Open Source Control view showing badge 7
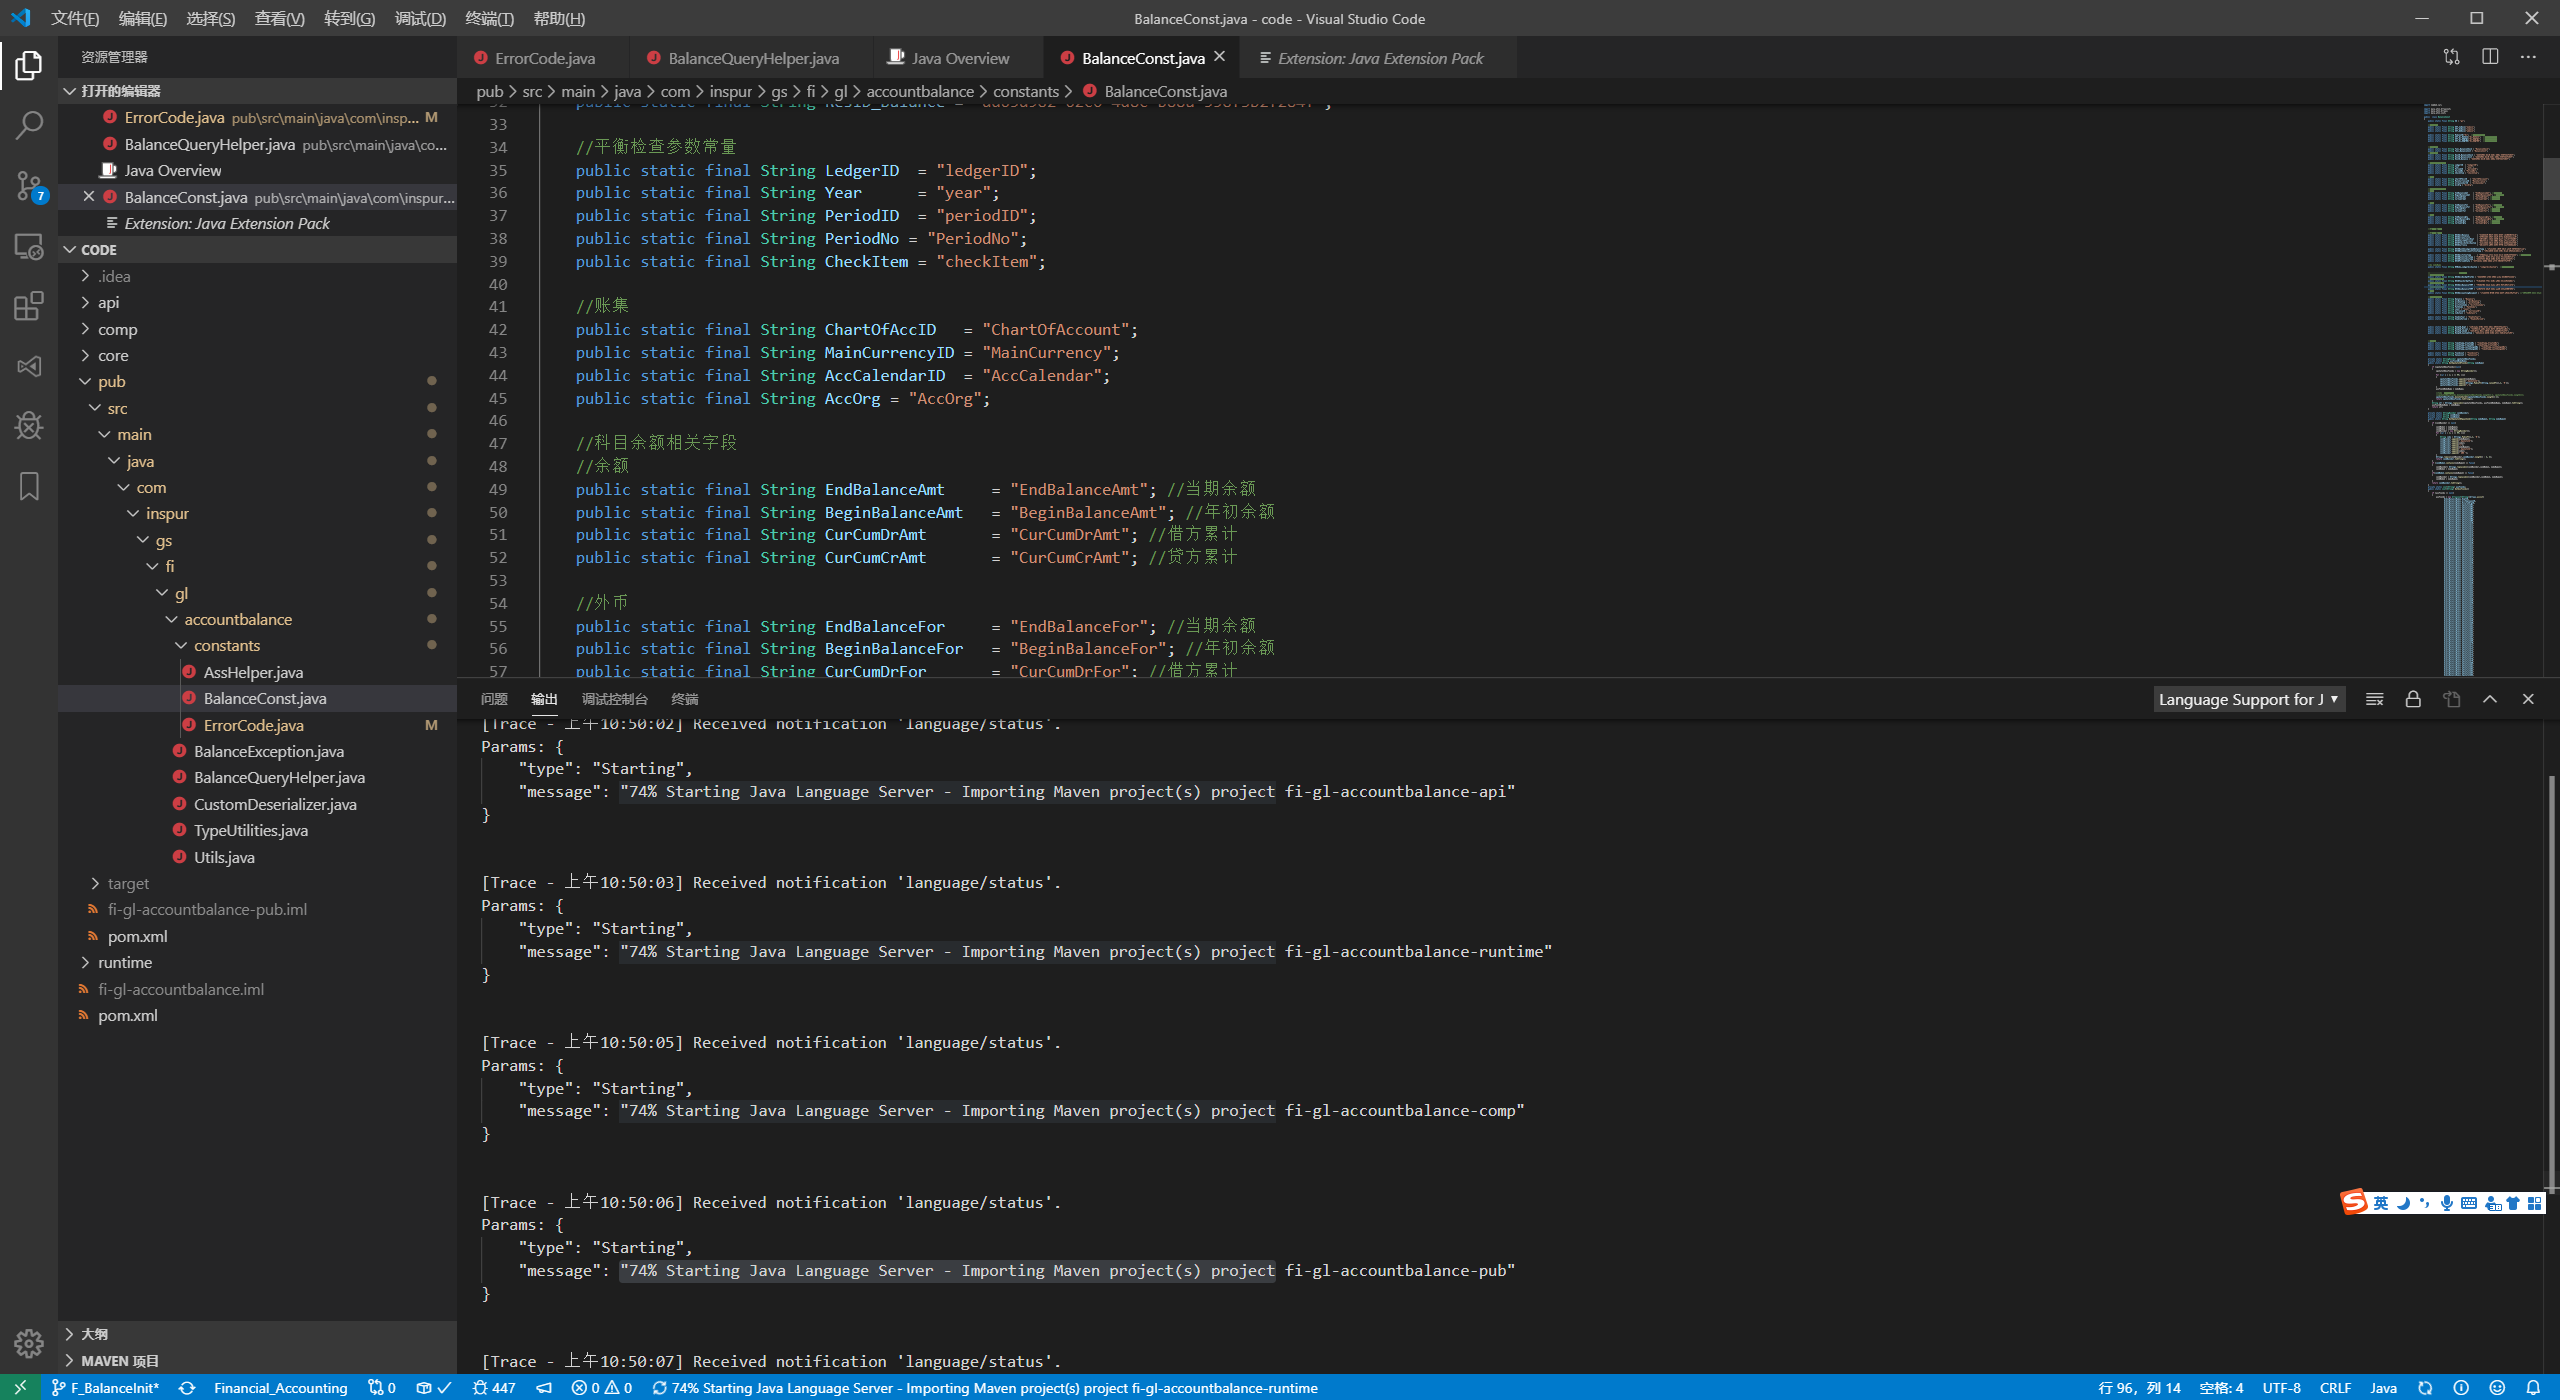The width and height of the screenshot is (2560, 1400). click(x=28, y=186)
